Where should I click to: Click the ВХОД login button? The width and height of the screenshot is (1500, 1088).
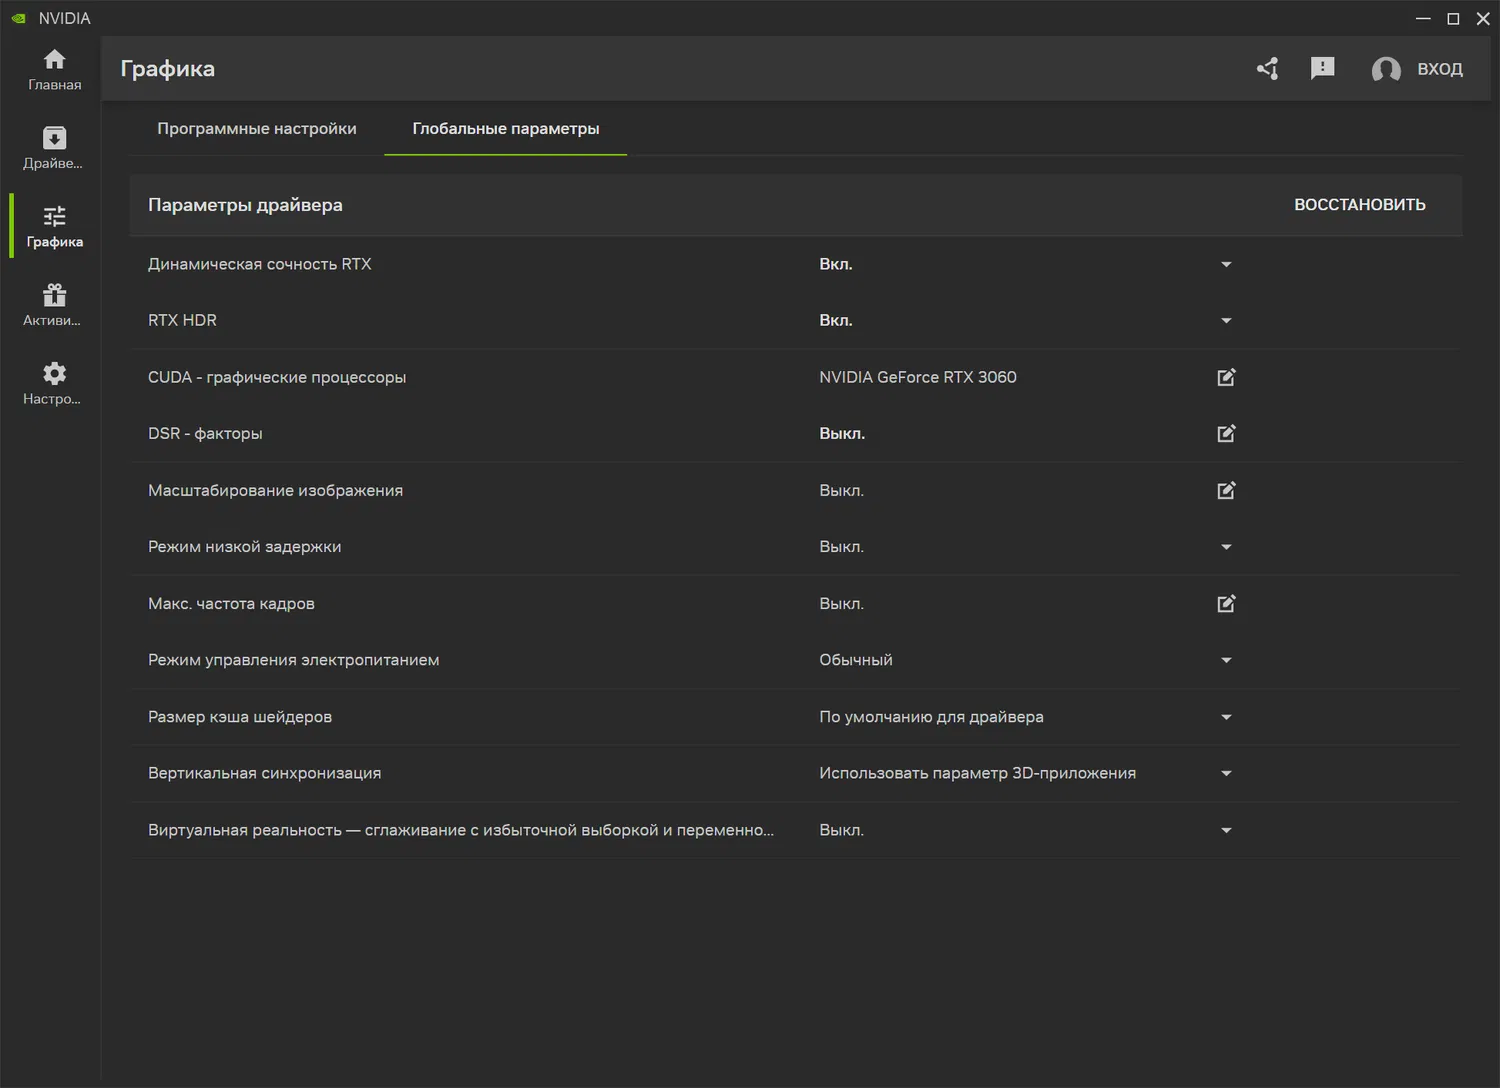coord(1418,69)
